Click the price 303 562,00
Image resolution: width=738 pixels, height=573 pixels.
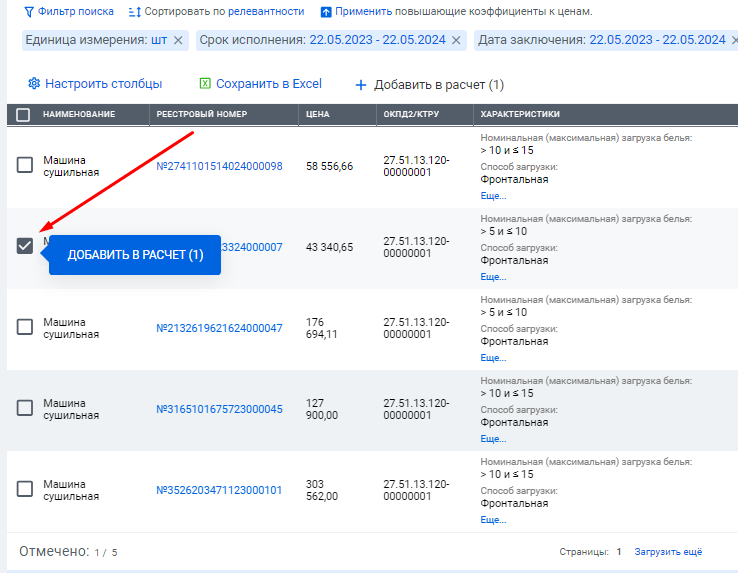point(322,490)
